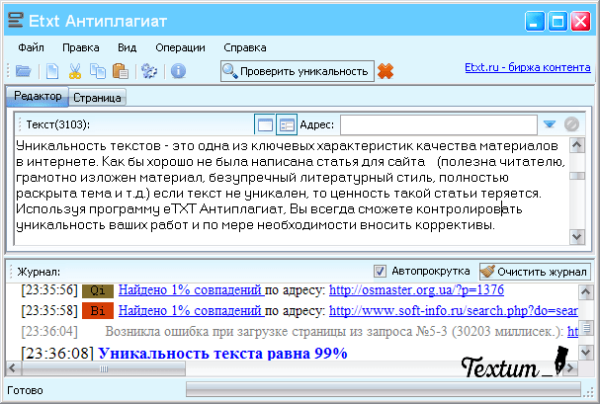Viewport: 600px width, 404px height.
Task: Open the Вид menu
Action: [x=127, y=47]
